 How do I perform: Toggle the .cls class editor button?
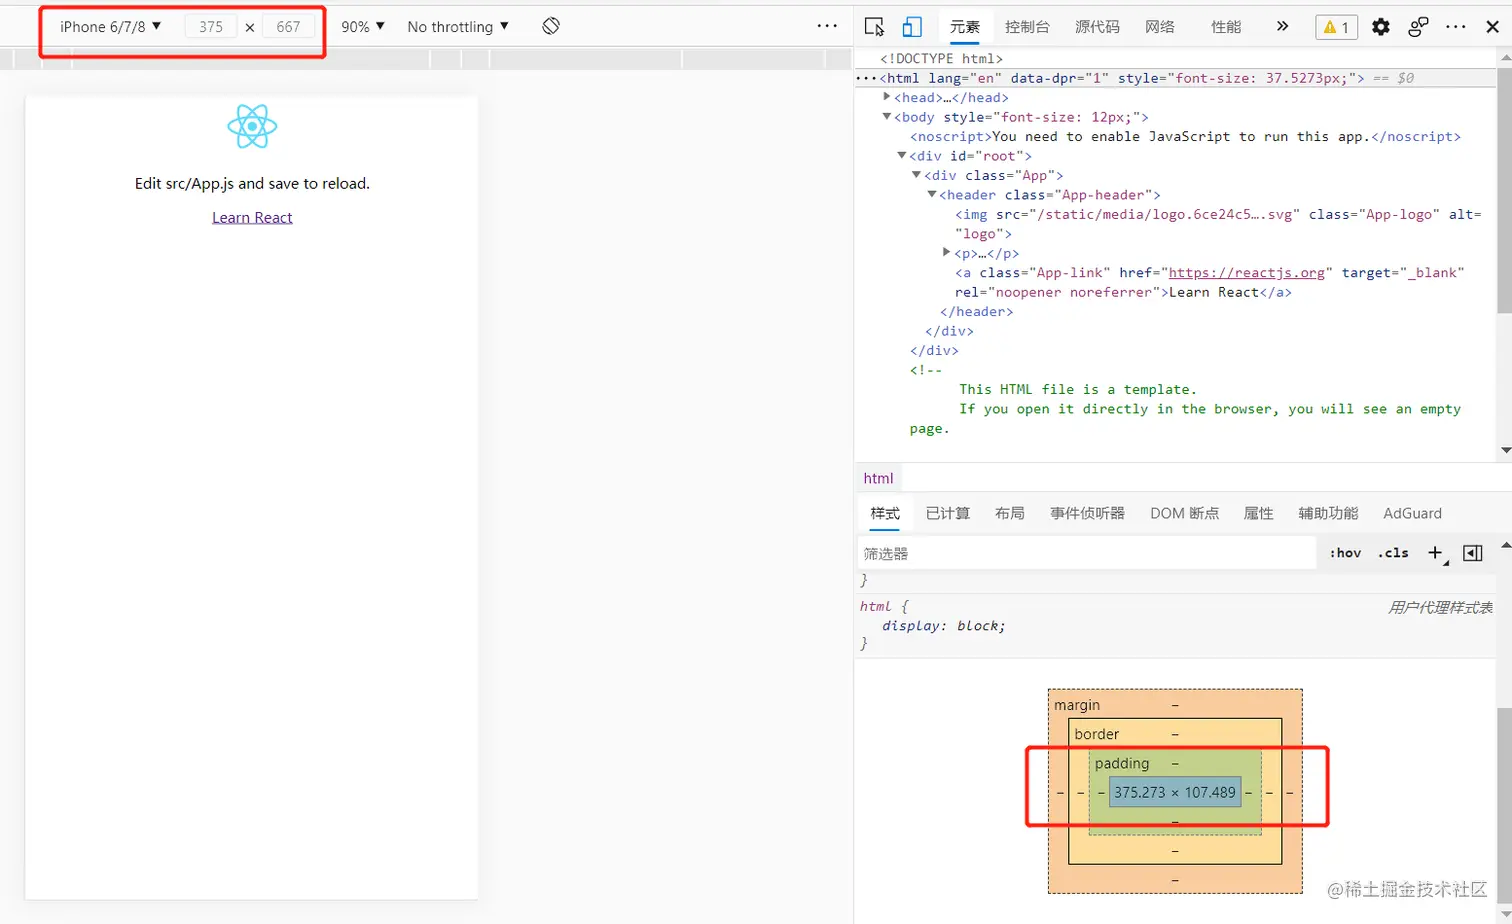click(x=1393, y=553)
